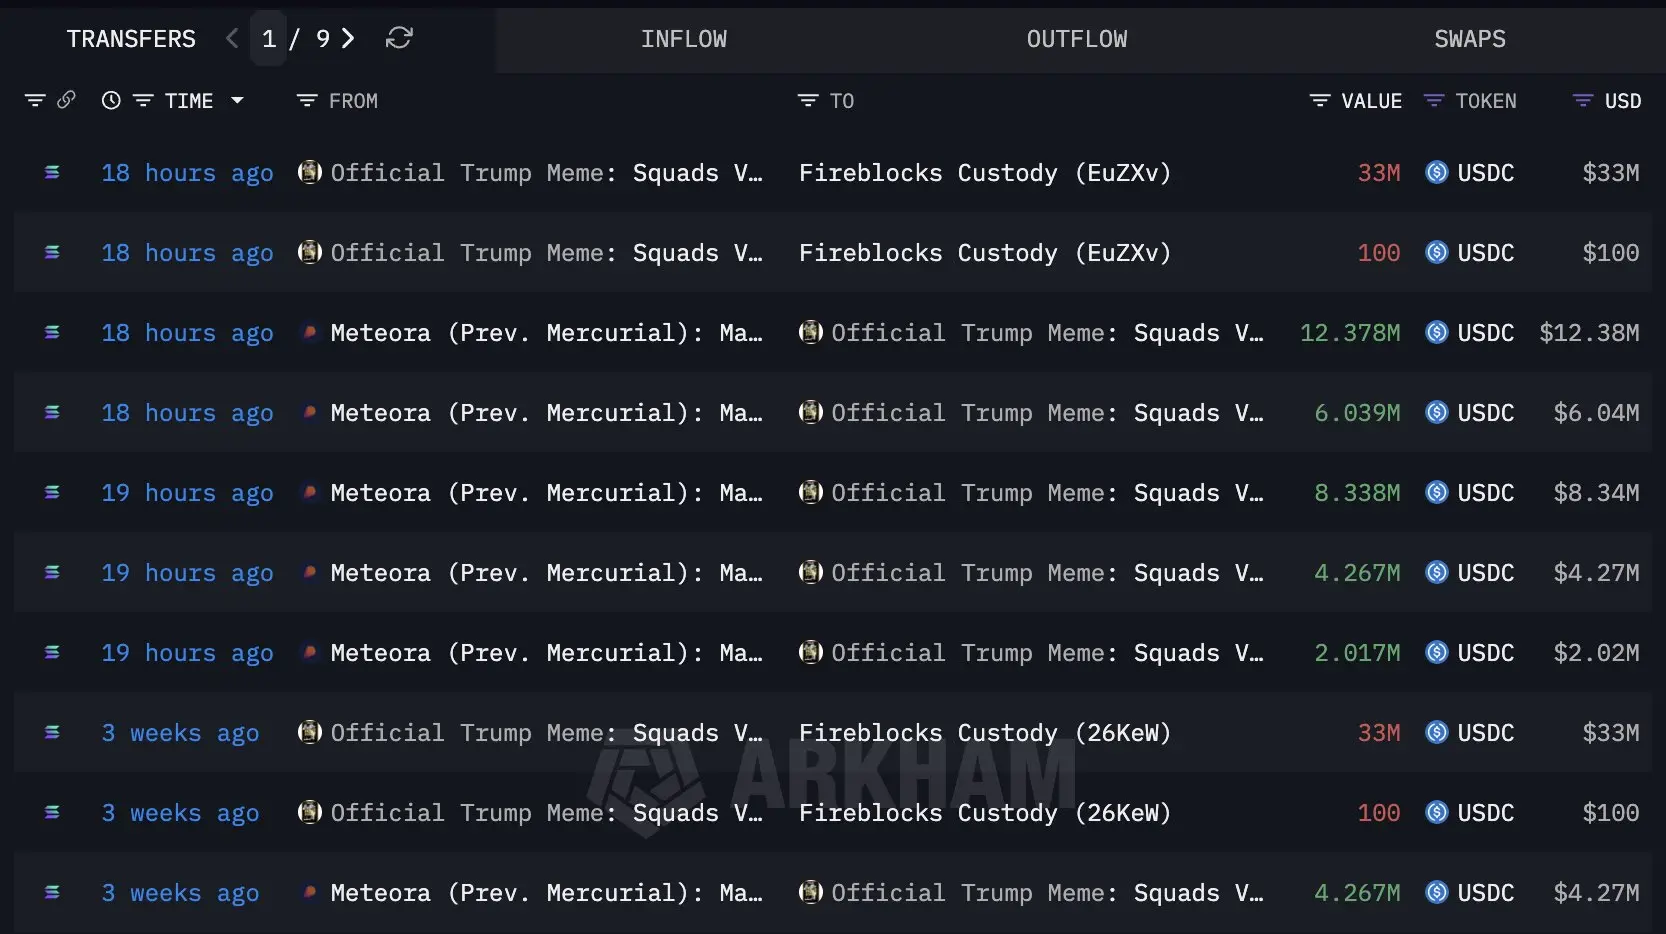This screenshot has height=934, width=1666.
Task: Refresh the transfers list
Action: 399,38
